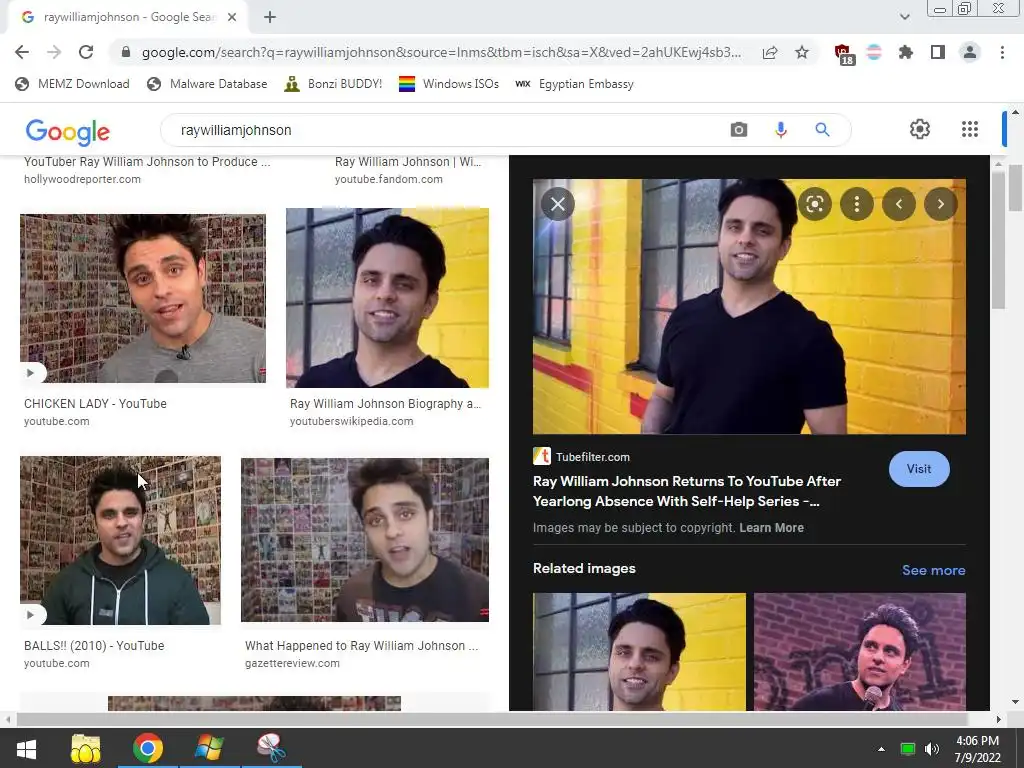Open preview image three-dot options
This screenshot has height=768, width=1024.
click(857, 204)
